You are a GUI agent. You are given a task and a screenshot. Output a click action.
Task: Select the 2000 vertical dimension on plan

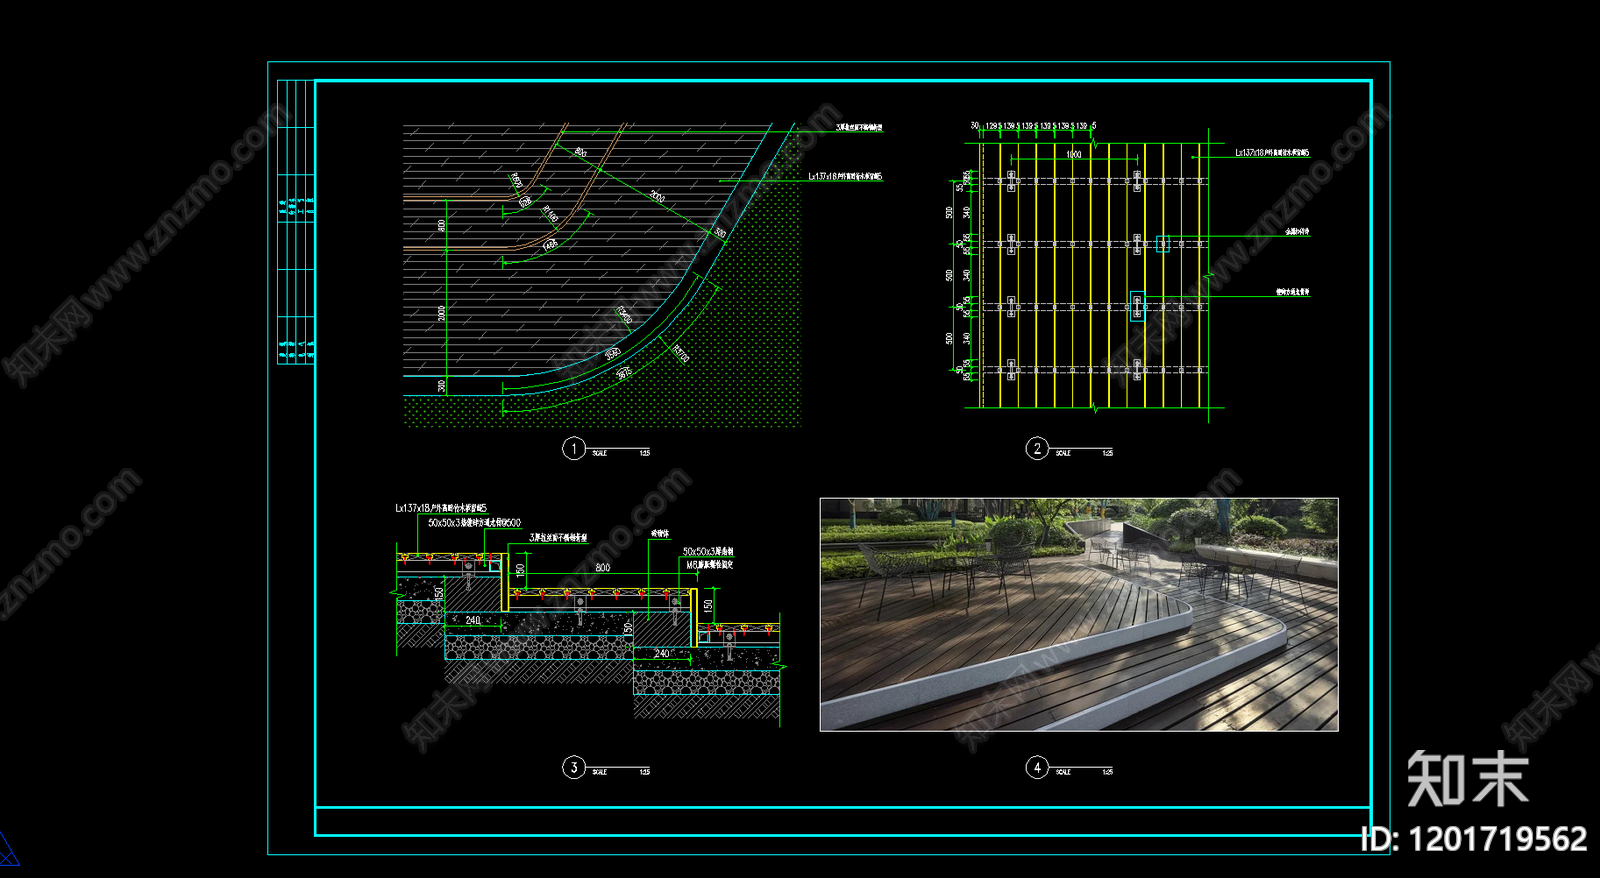coord(442,313)
